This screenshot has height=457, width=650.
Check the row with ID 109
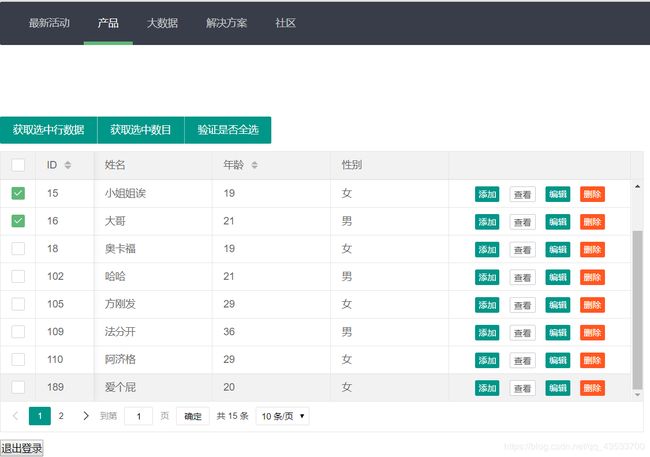click(18, 332)
